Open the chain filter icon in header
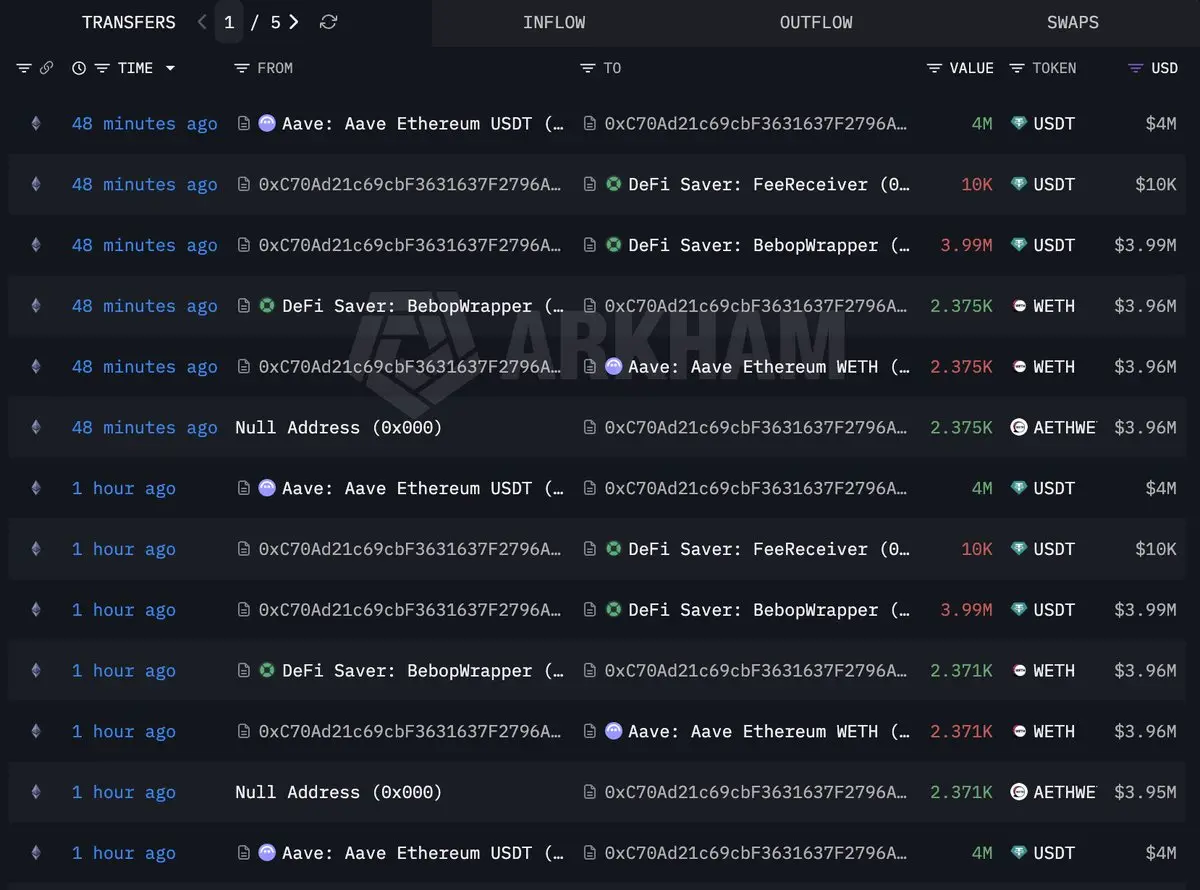 [24, 68]
